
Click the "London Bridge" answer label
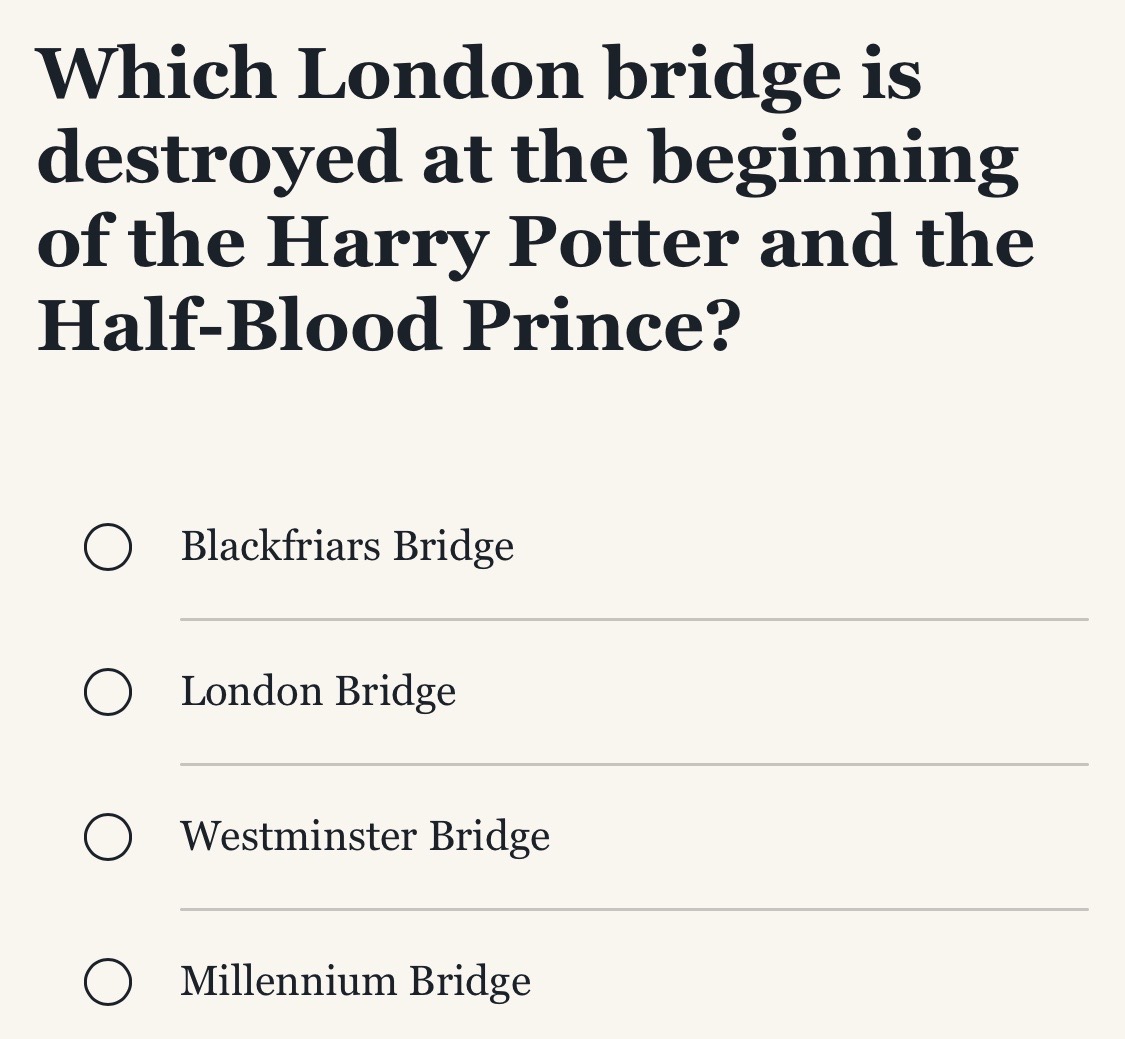318,692
